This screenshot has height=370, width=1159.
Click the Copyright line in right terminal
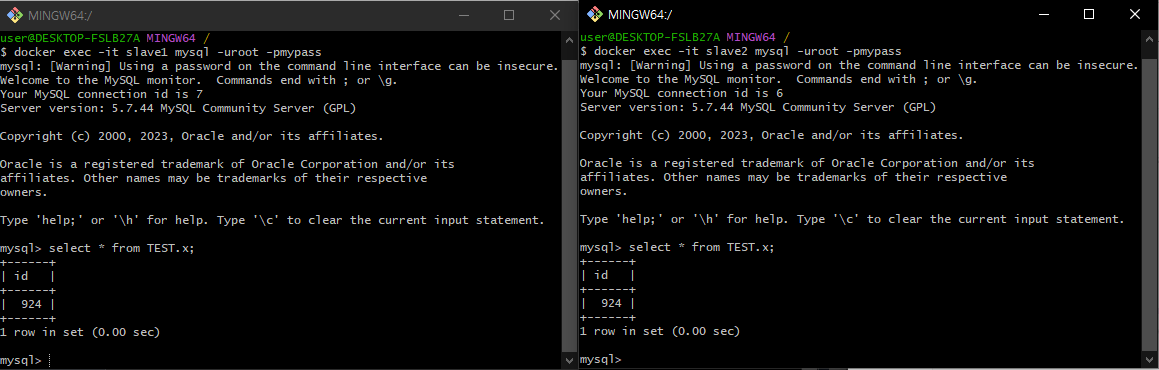tap(772, 135)
